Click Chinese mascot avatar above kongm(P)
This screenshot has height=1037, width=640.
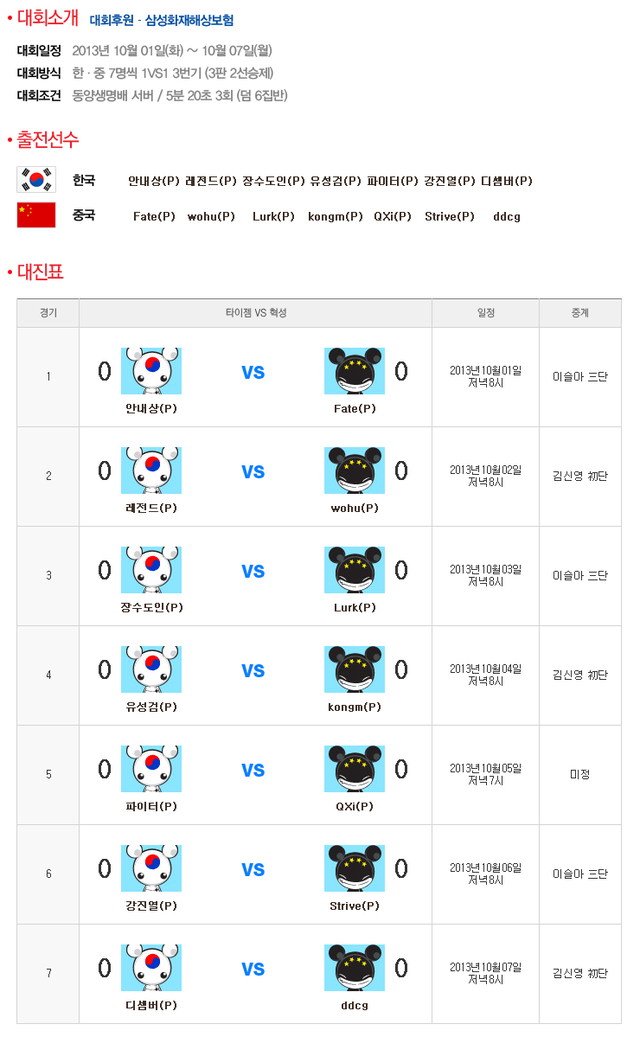point(354,669)
